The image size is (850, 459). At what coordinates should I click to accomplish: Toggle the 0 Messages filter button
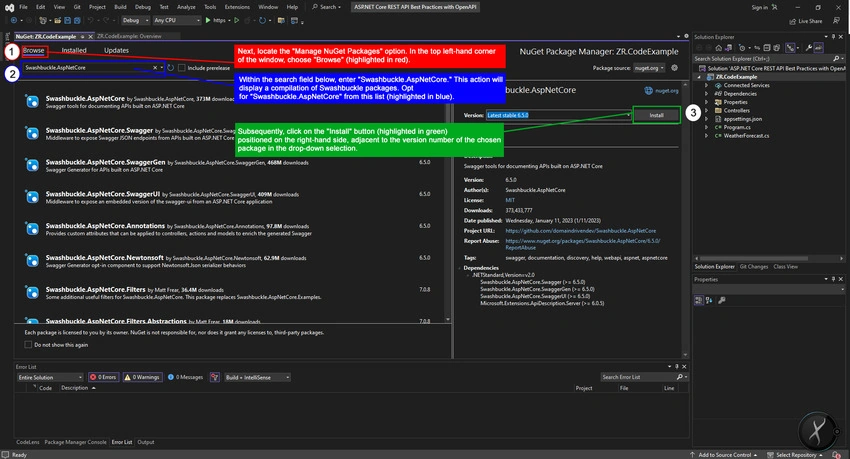[185, 377]
